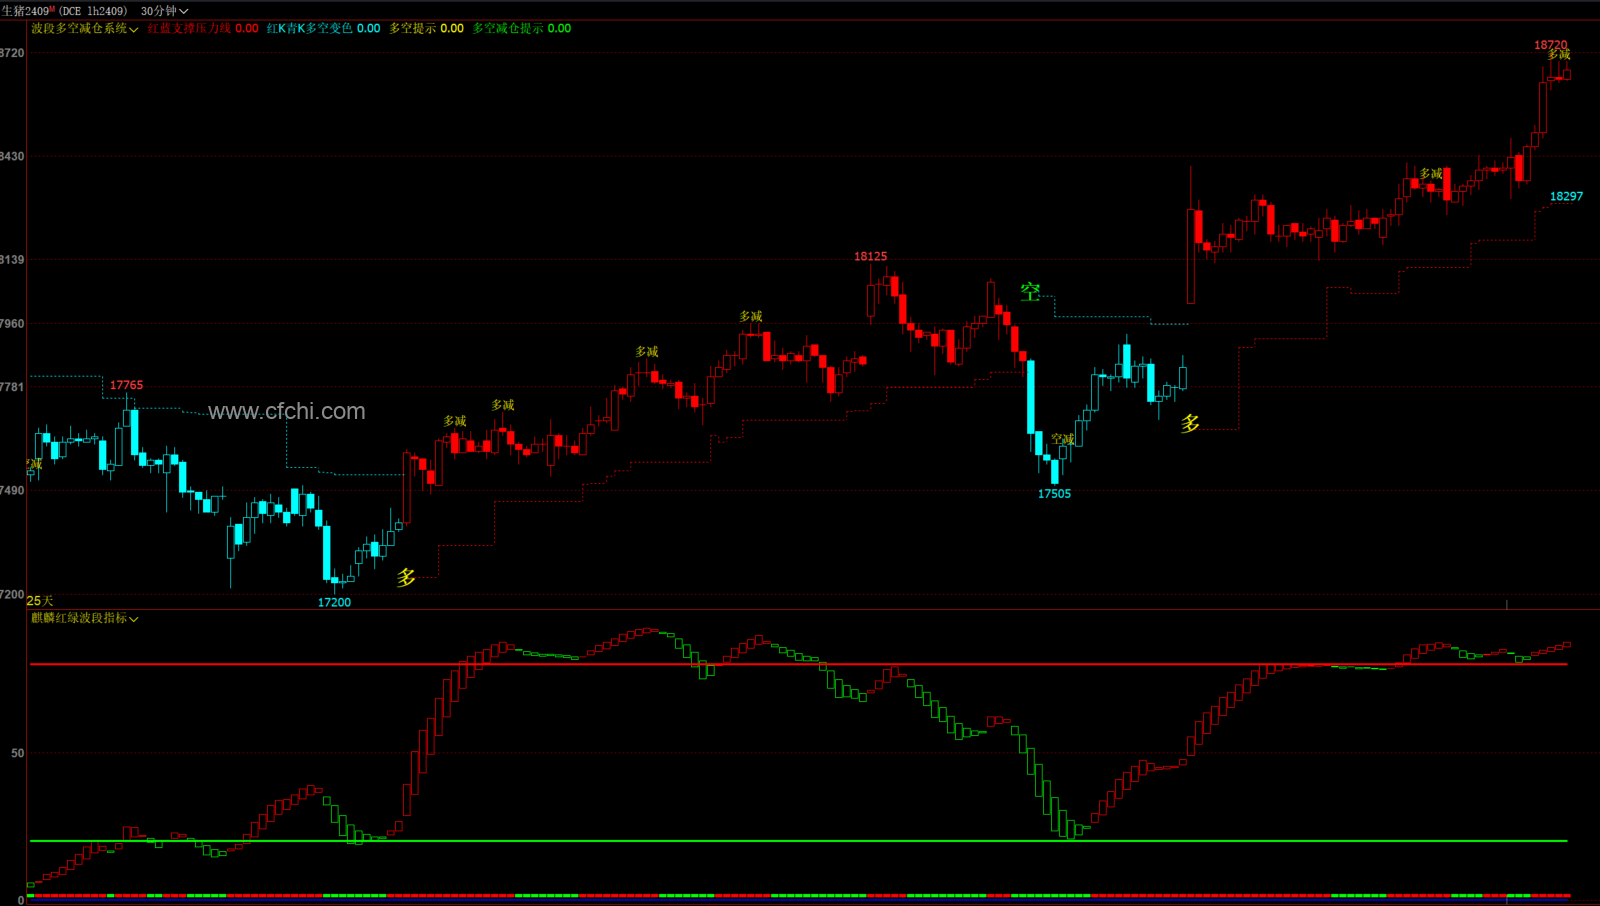Click the 空减 marker near 17505
This screenshot has width=1600, height=906.
tap(1062, 439)
